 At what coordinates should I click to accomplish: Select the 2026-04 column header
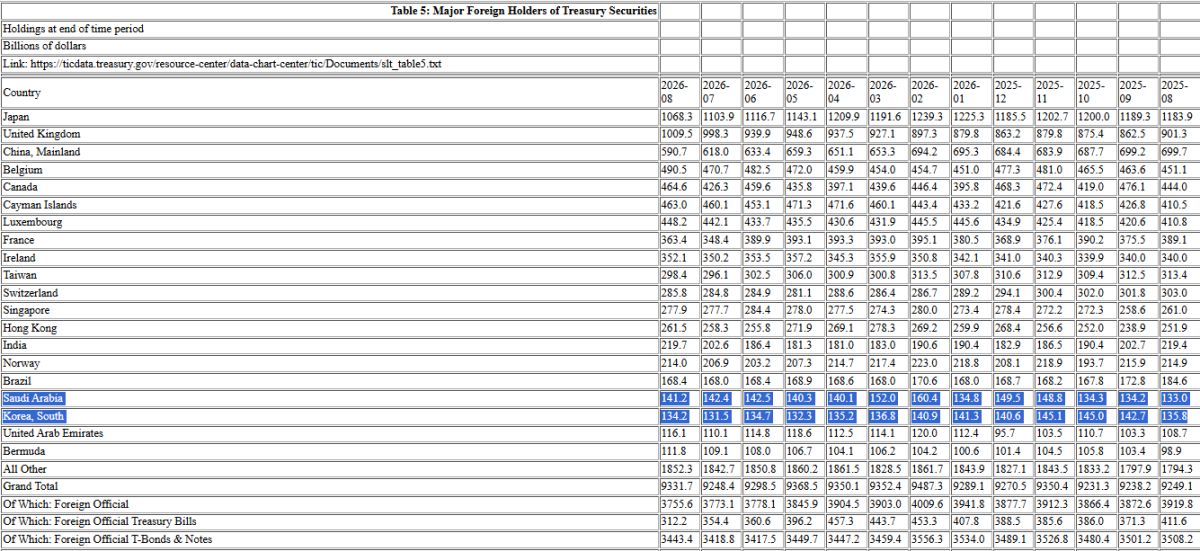[x=846, y=92]
